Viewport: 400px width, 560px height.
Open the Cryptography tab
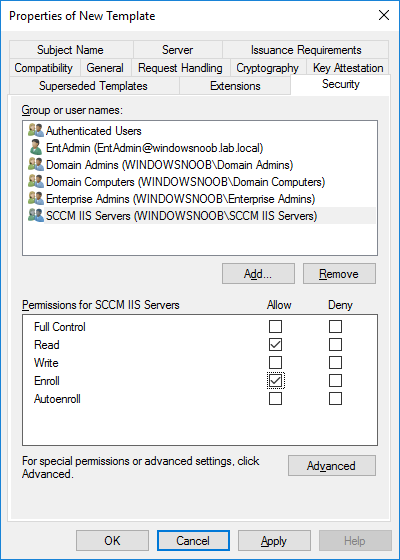[268, 68]
